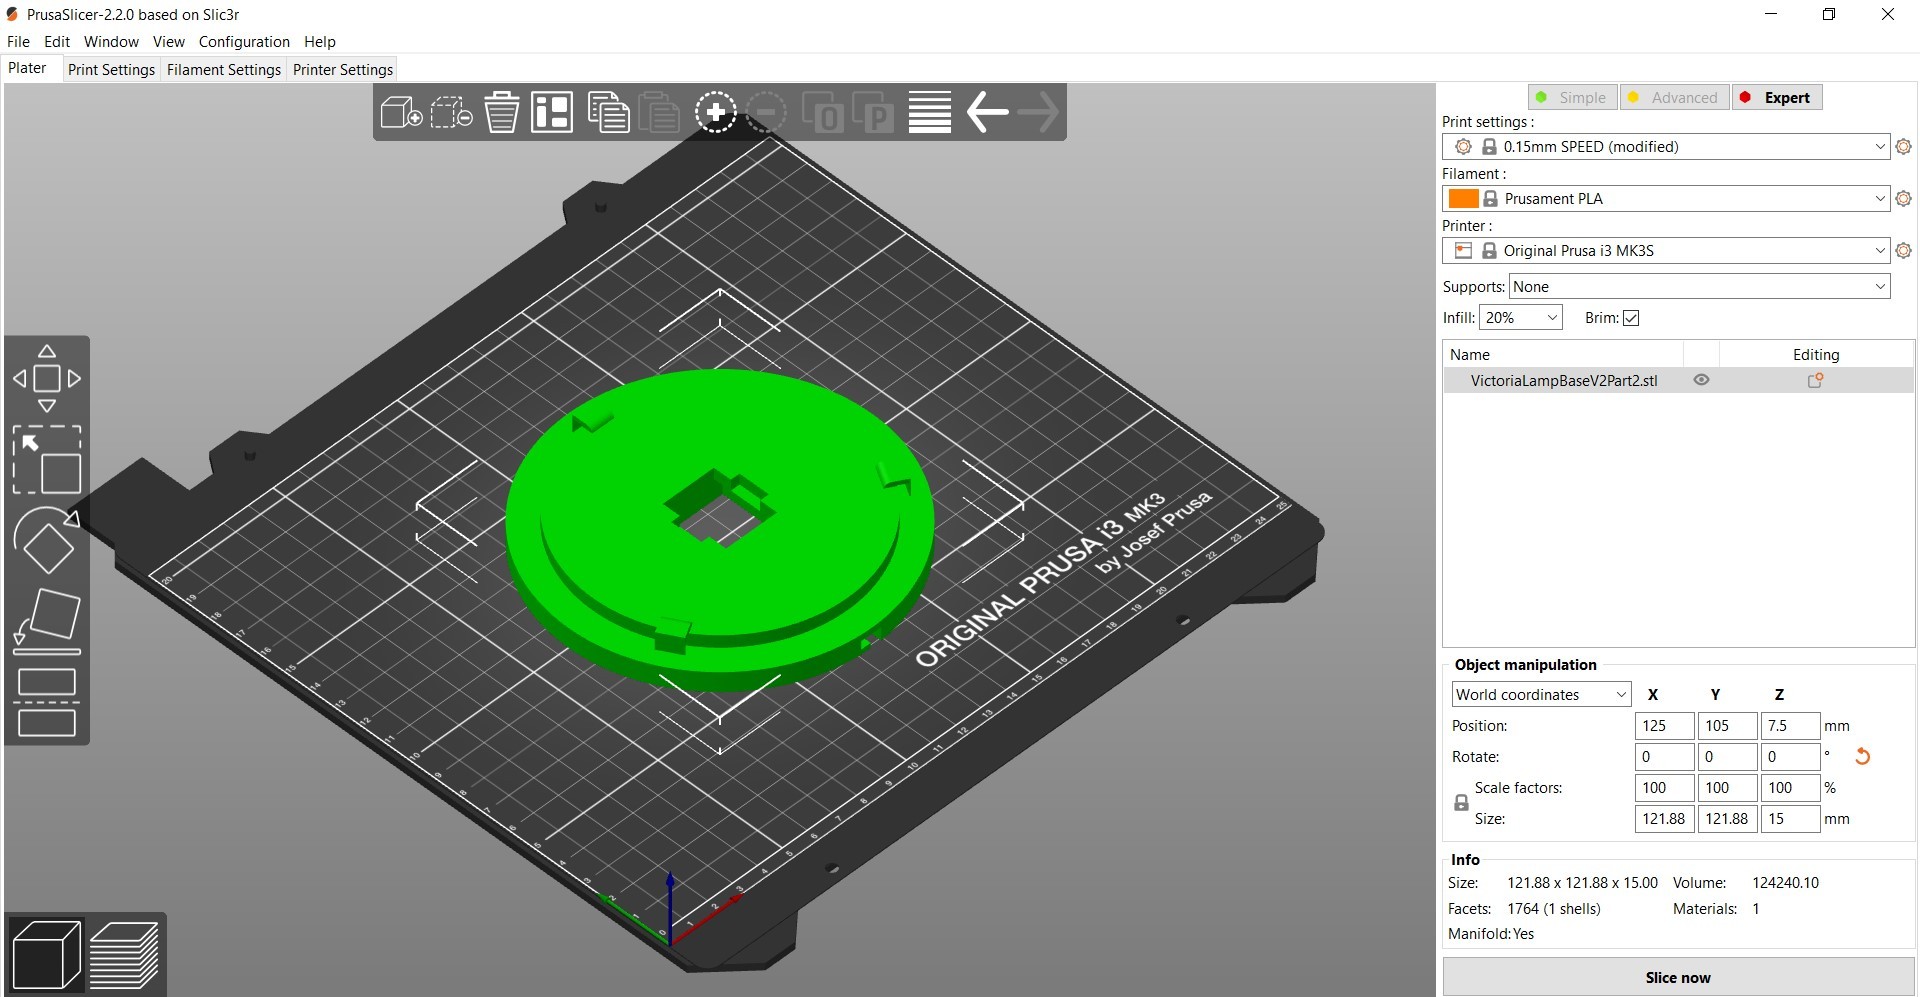Open print settings gear next to 0.15mm SPEED
The width and height of the screenshot is (1920, 997).
click(1903, 147)
